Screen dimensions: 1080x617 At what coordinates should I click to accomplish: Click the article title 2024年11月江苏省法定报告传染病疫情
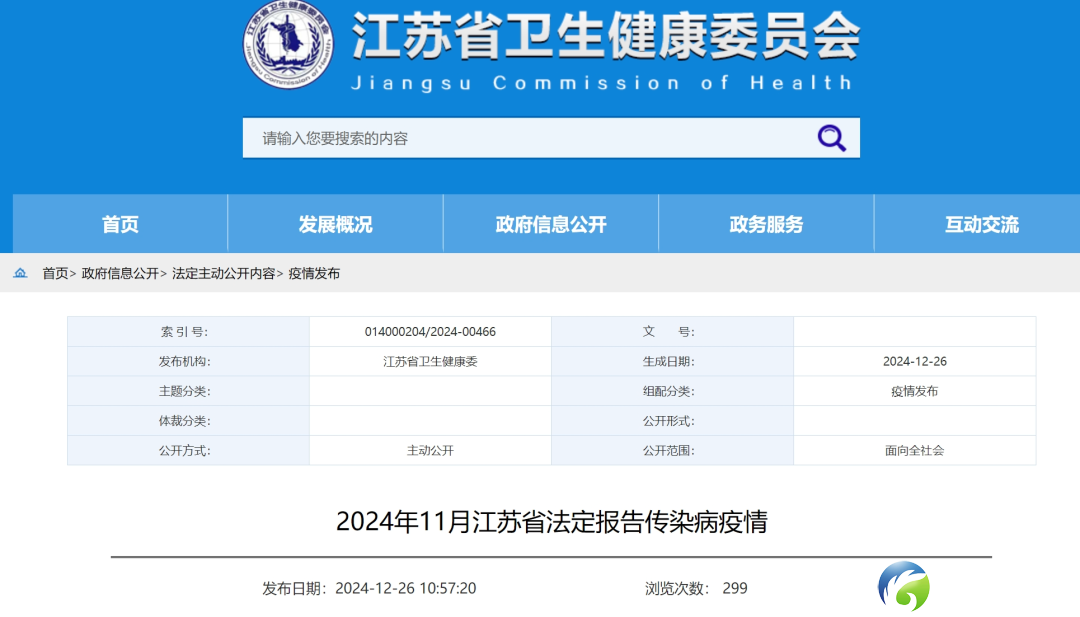(551, 521)
